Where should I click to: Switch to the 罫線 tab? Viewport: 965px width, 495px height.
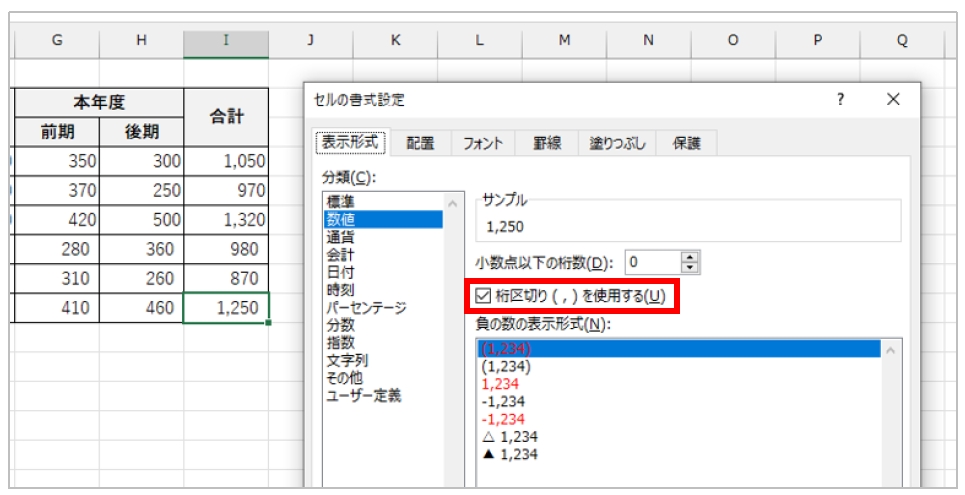coord(547,143)
